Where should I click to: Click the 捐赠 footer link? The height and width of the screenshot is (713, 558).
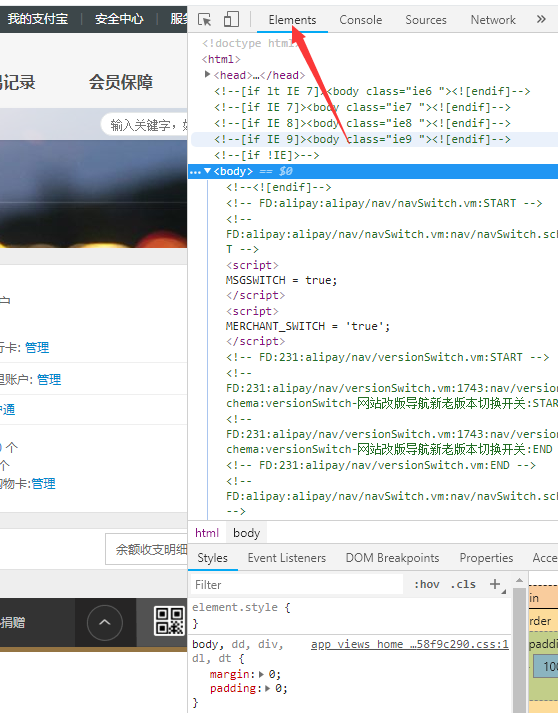click(x=13, y=622)
